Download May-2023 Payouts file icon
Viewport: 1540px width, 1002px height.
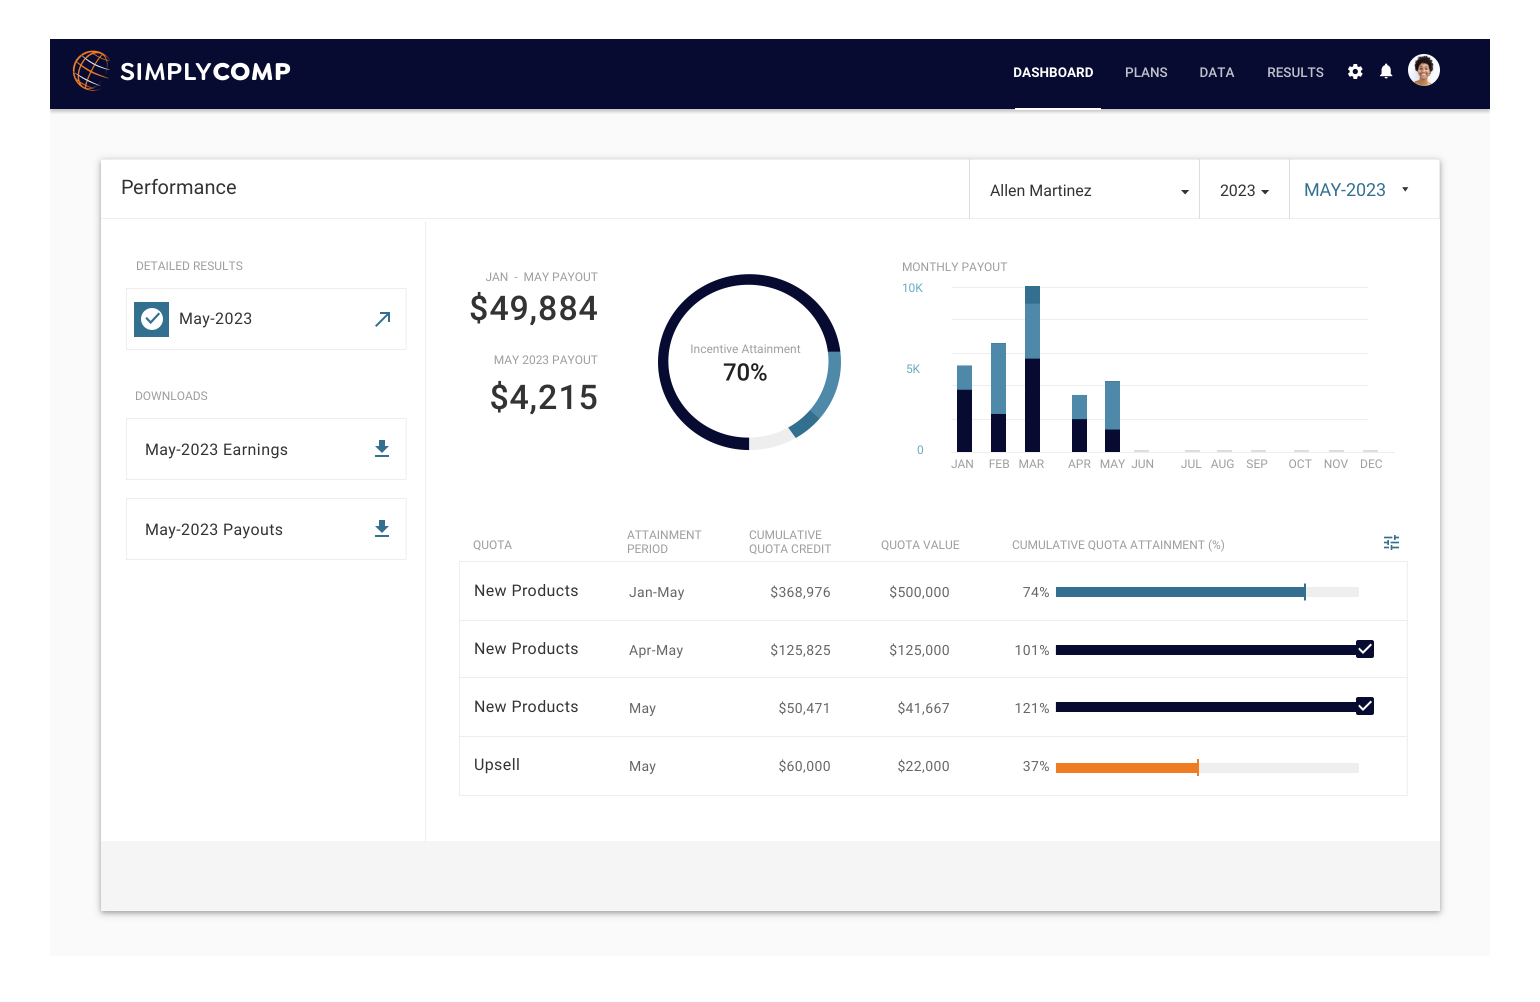tap(381, 529)
